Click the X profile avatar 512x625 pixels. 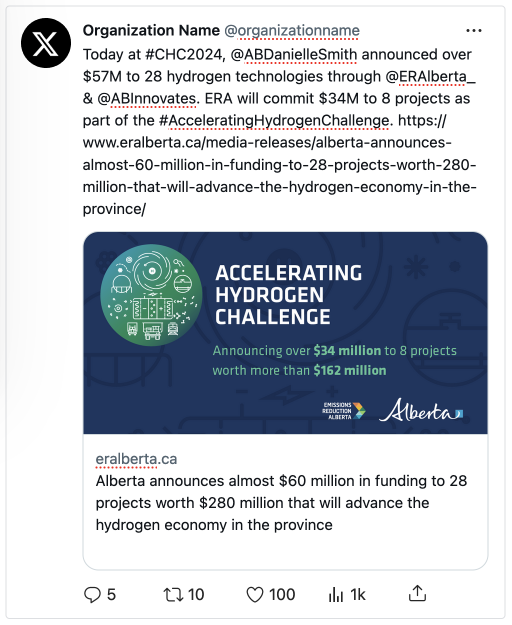46,43
